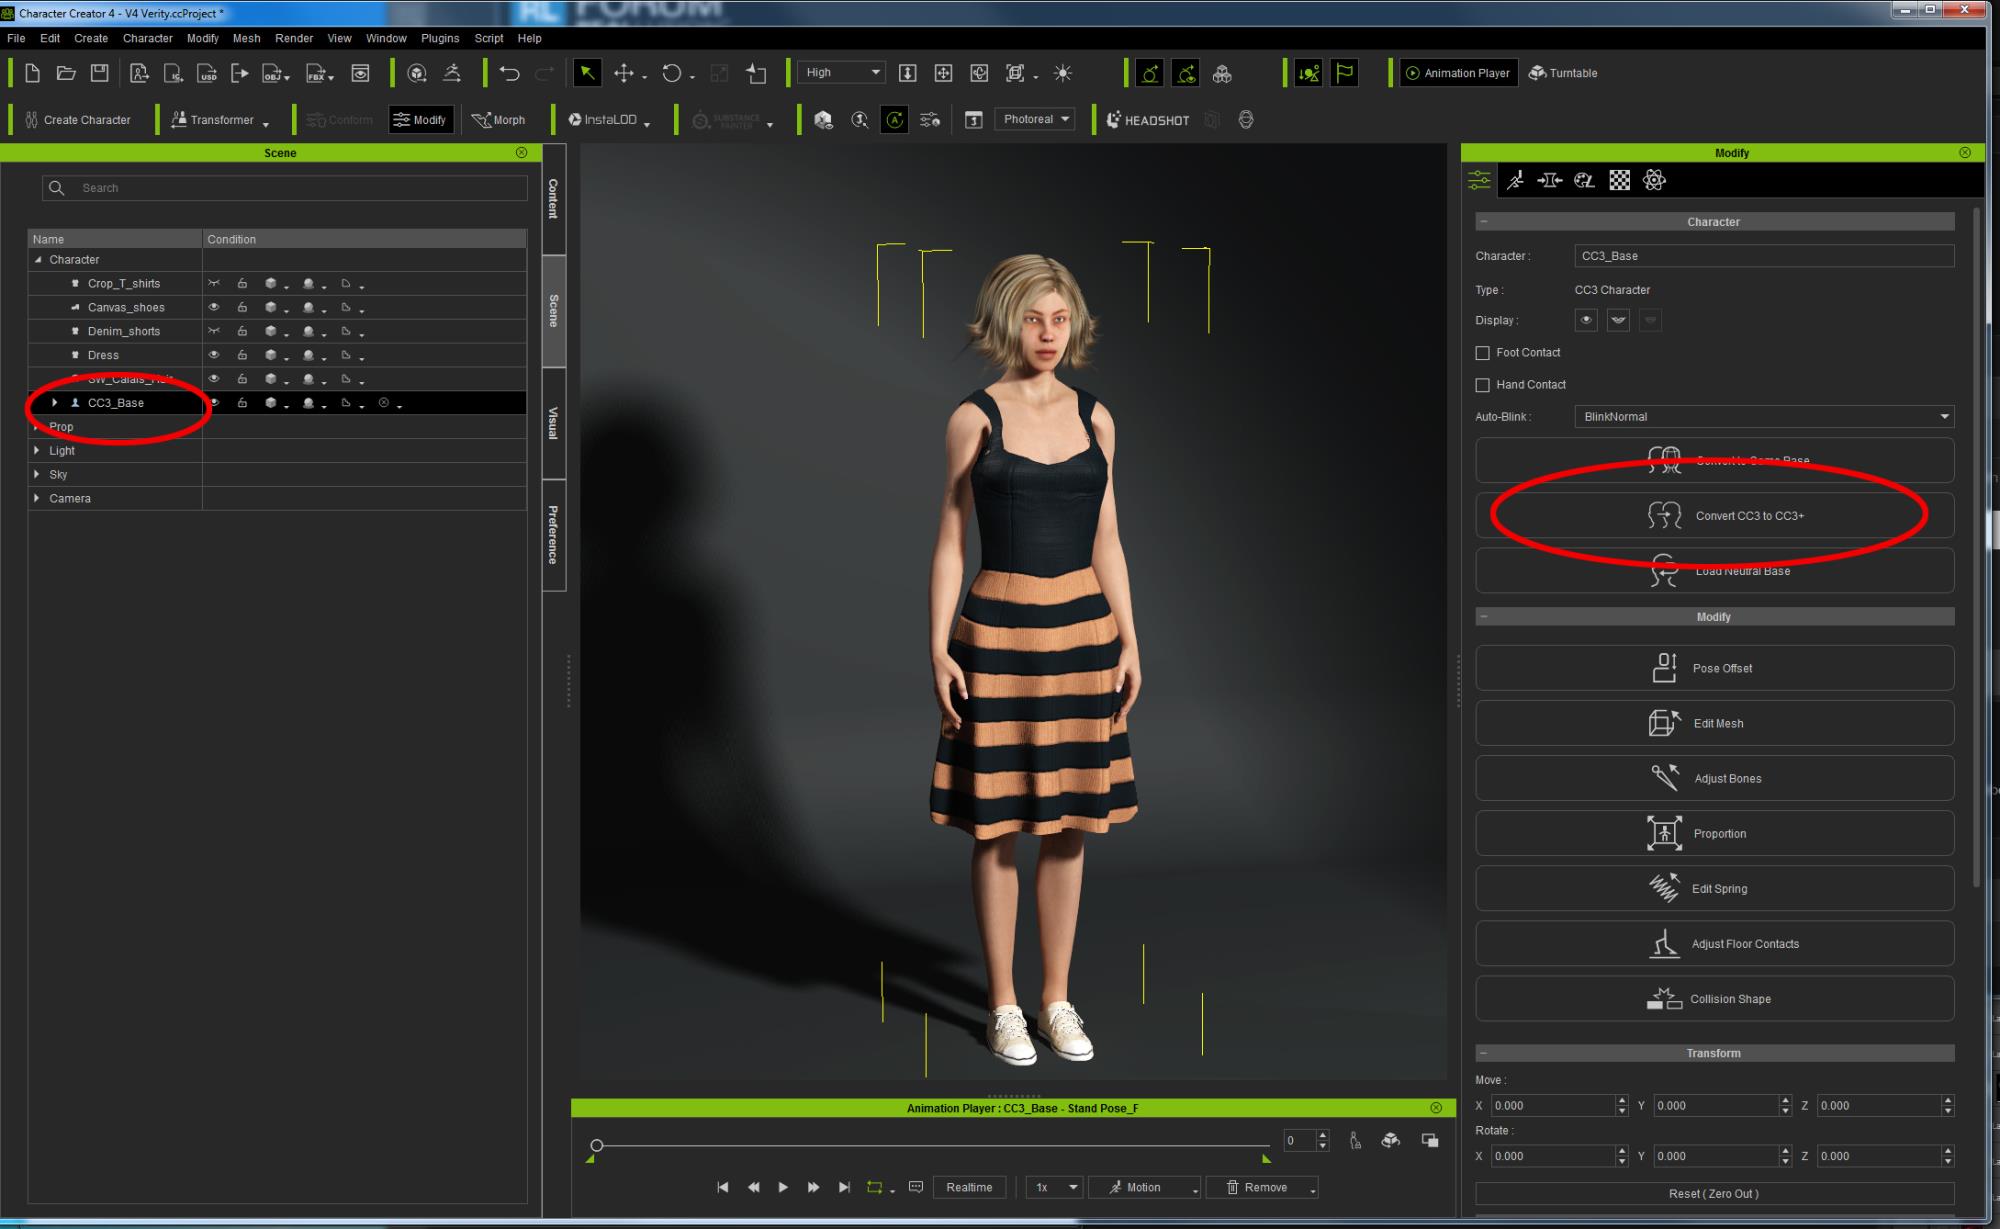
Task: Open the Turntable tool
Action: coord(1563,73)
